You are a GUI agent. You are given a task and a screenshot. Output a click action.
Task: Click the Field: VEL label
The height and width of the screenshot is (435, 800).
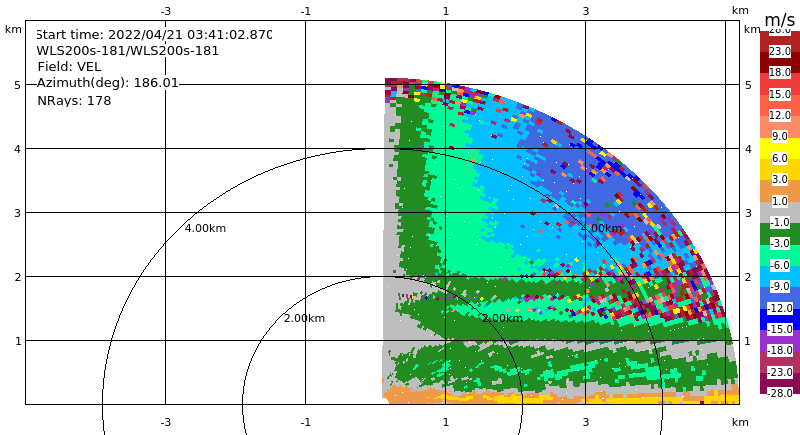(x=69, y=67)
